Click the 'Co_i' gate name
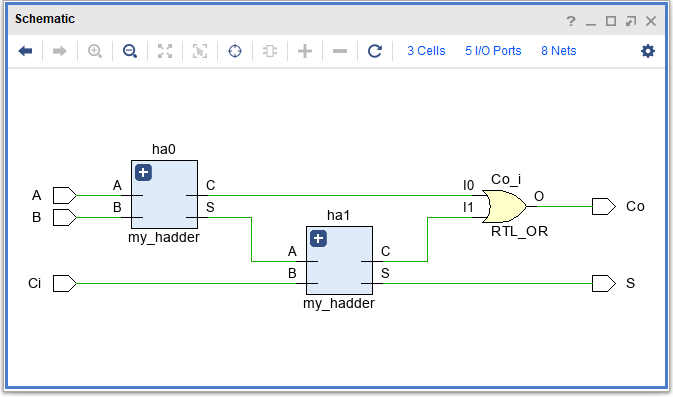This screenshot has height=397, width=673. click(x=506, y=179)
